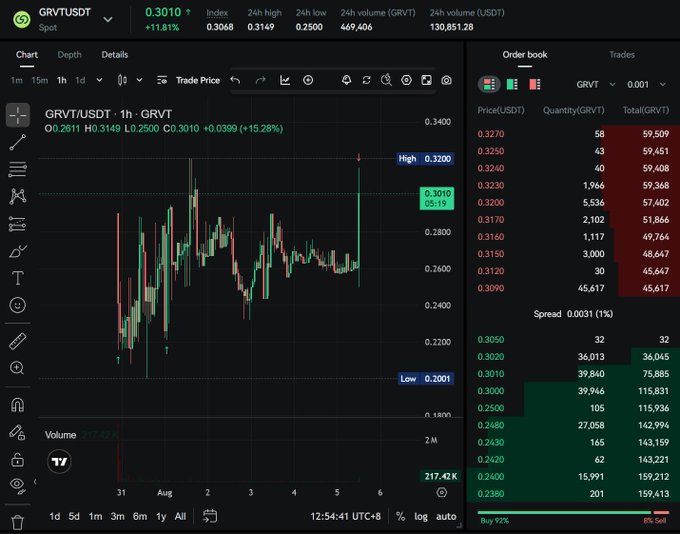Screen dimensions: 680x534
Task: Toggle the magnet snap mode
Action: pyautogui.click(x=18, y=405)
